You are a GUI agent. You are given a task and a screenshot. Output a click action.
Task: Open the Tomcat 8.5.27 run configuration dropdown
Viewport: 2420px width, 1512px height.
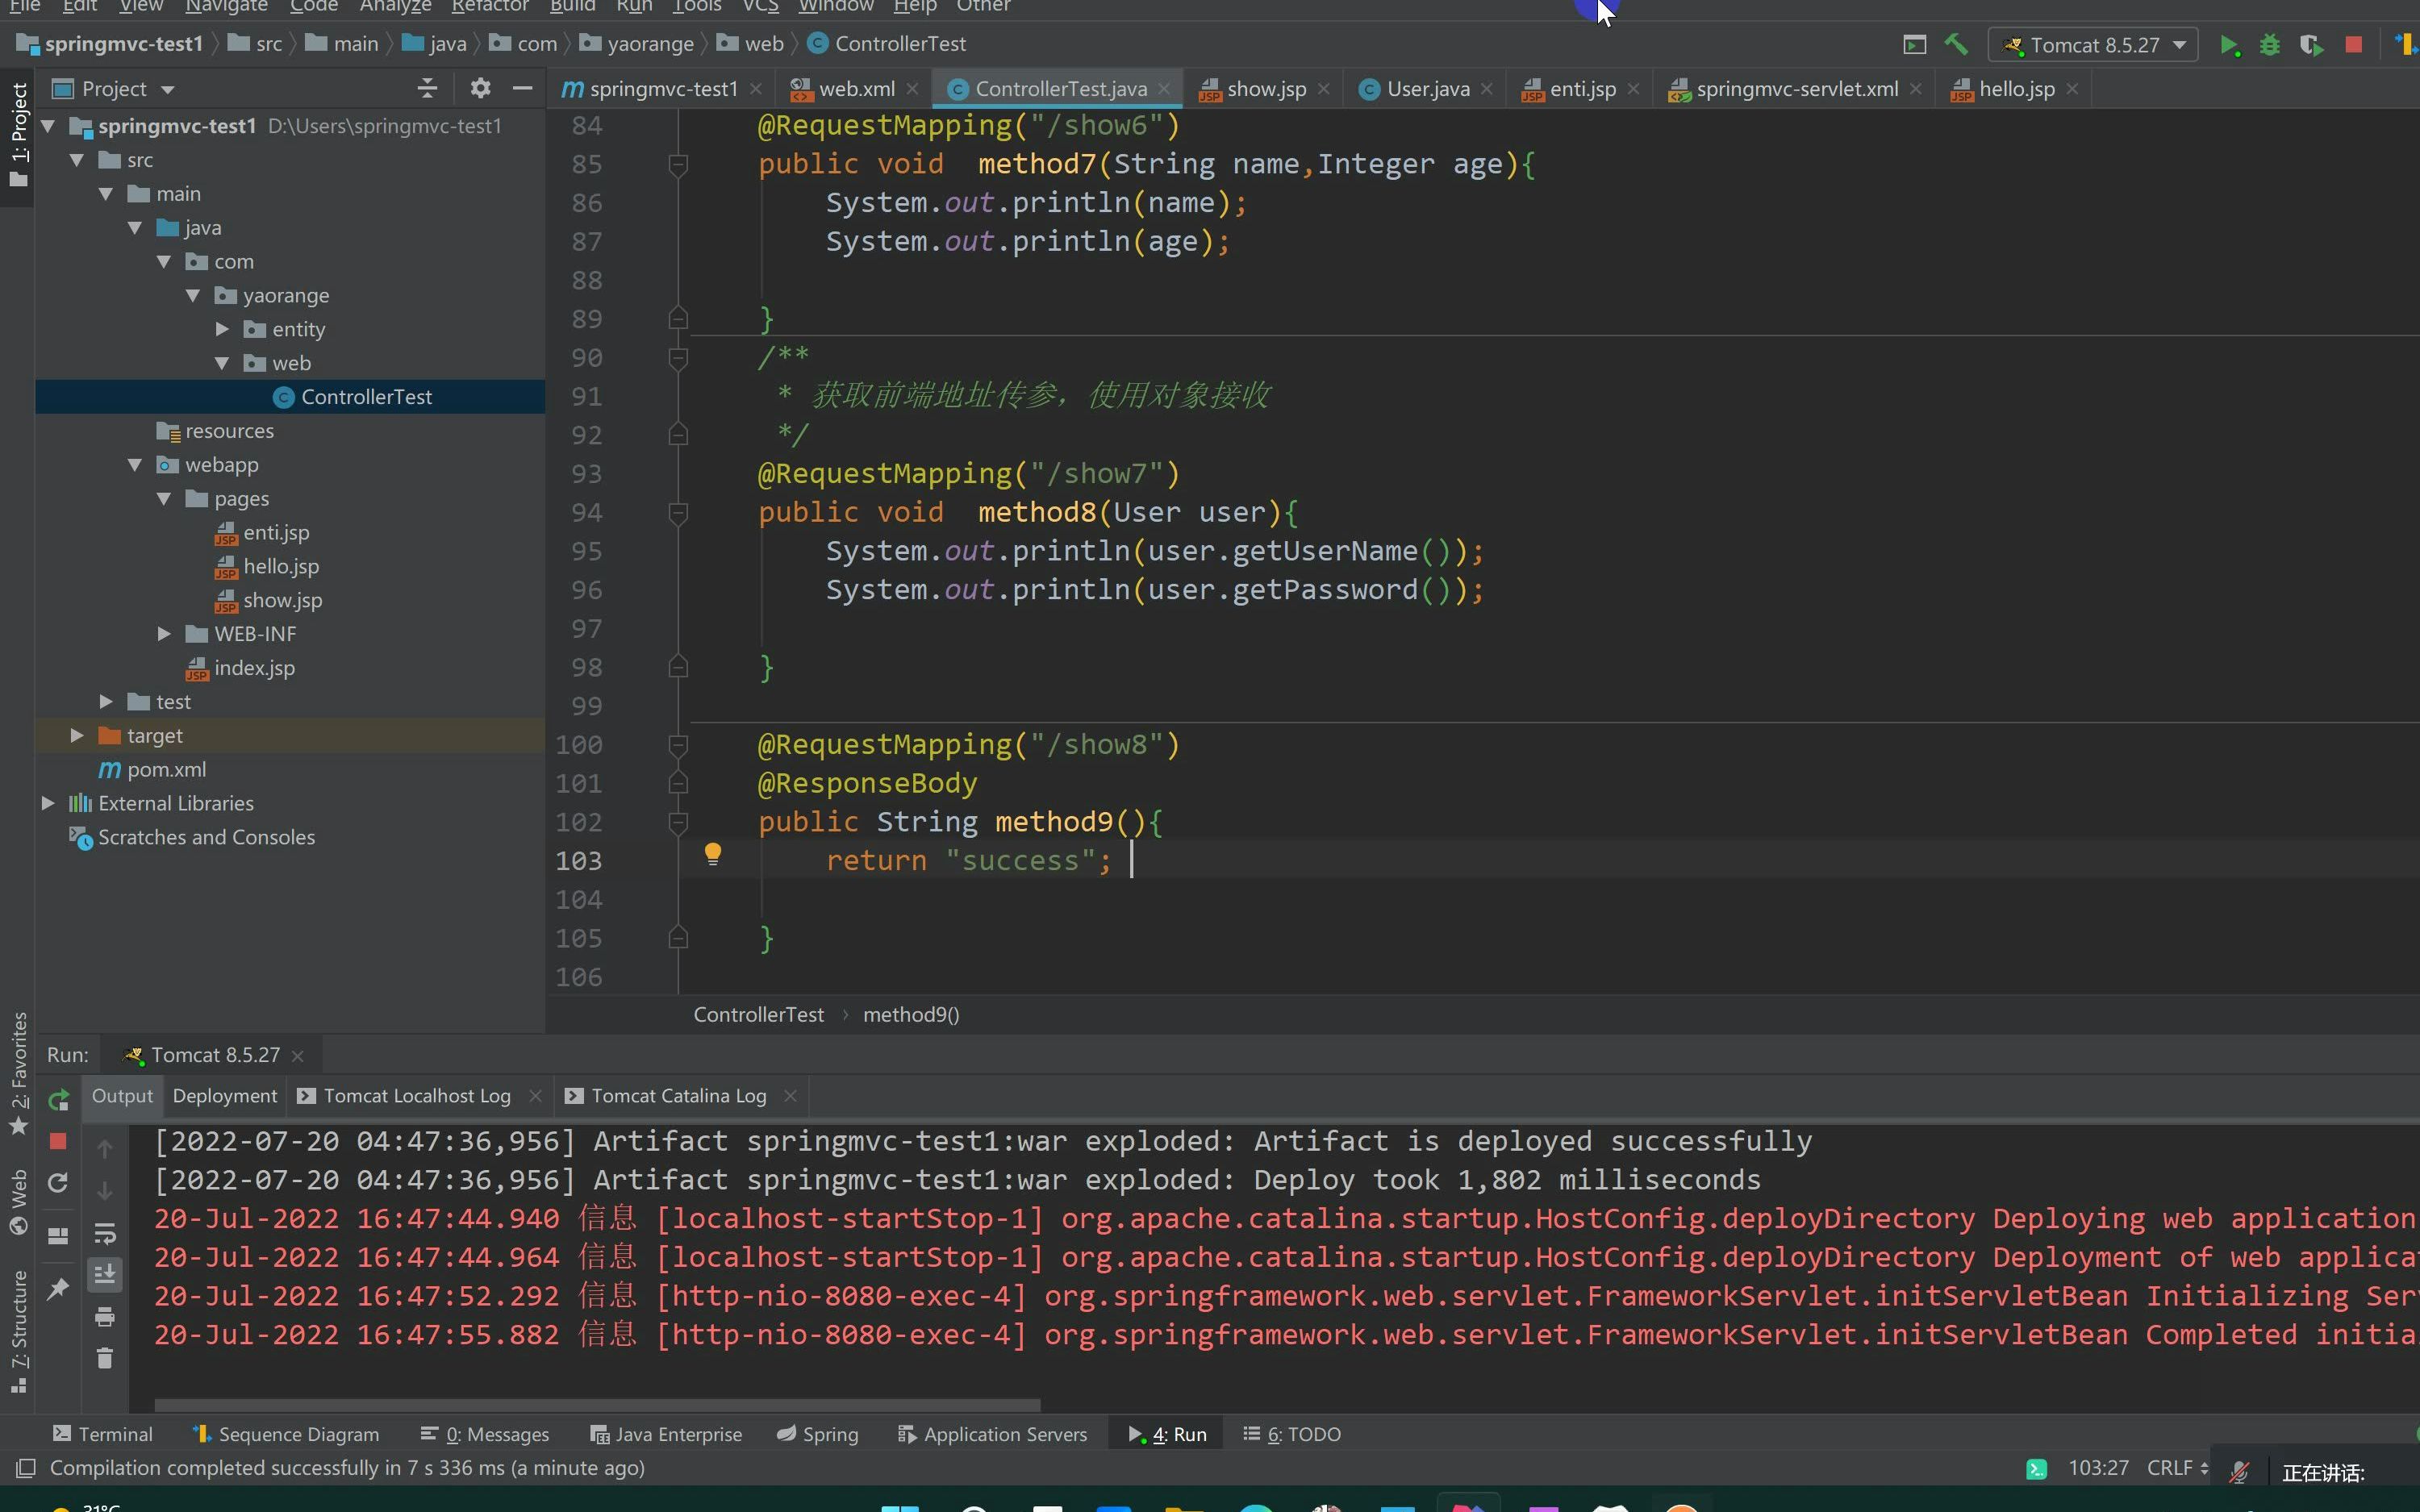(x=2095, y=45)
